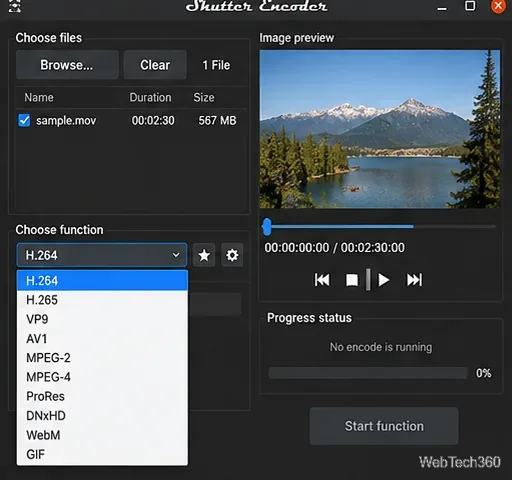Click the mountain lake preview image
Screen dimensions: 512x480
coord(380,129)
